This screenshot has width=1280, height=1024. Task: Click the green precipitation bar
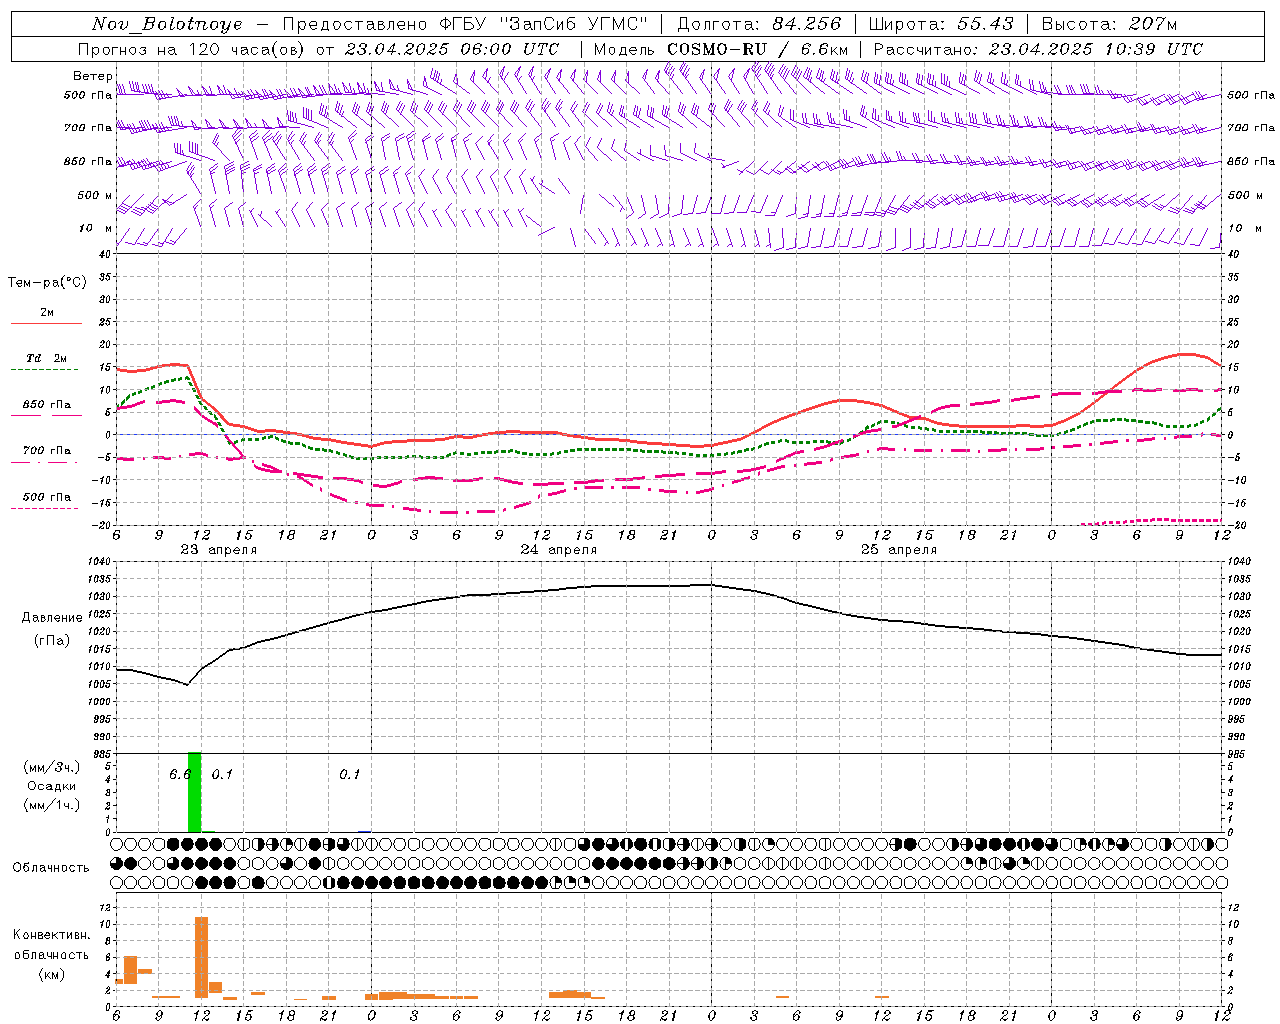[194, 792]
